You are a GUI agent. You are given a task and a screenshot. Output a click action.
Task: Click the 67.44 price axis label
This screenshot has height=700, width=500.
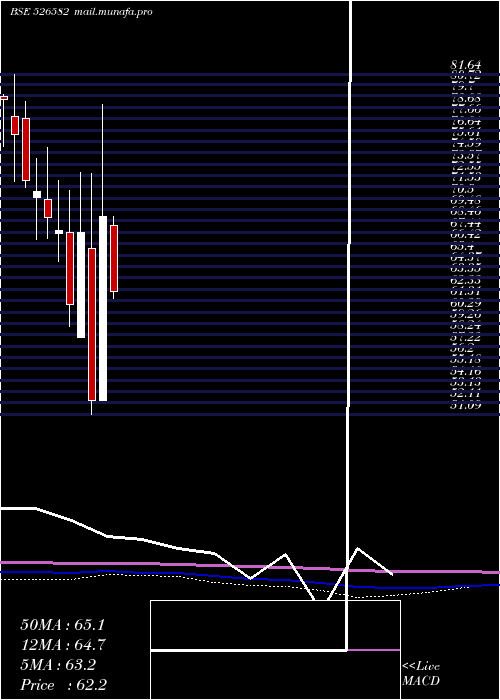[465, 224]
